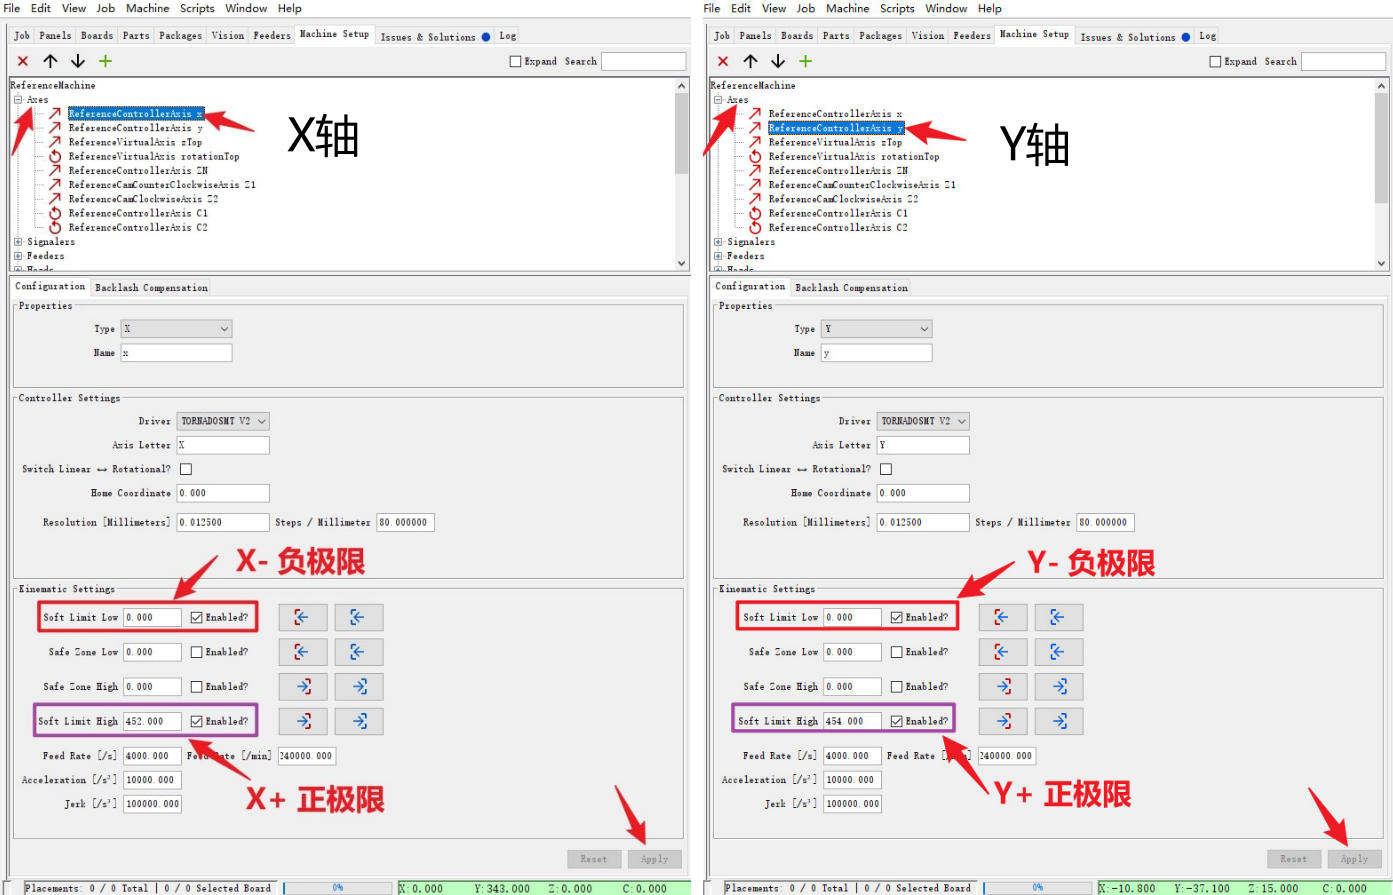Position to Soft Limit Low blue icon, right window
The image size is (1393, 895).
[1058, 618]
